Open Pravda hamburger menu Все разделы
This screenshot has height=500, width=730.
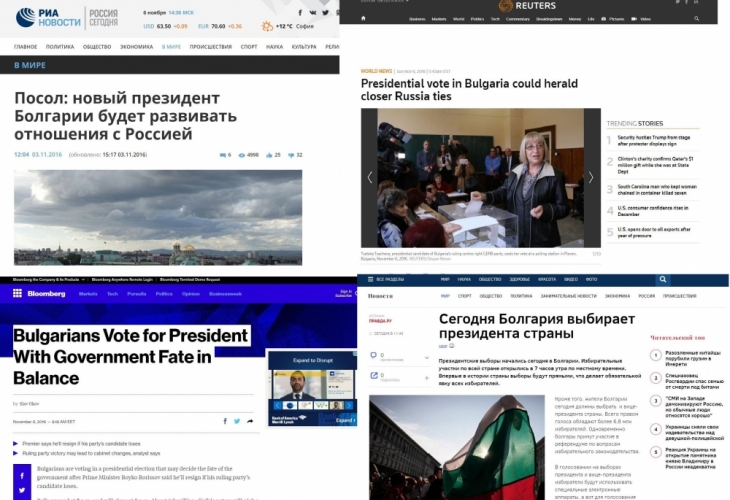[x=385, y=279]
